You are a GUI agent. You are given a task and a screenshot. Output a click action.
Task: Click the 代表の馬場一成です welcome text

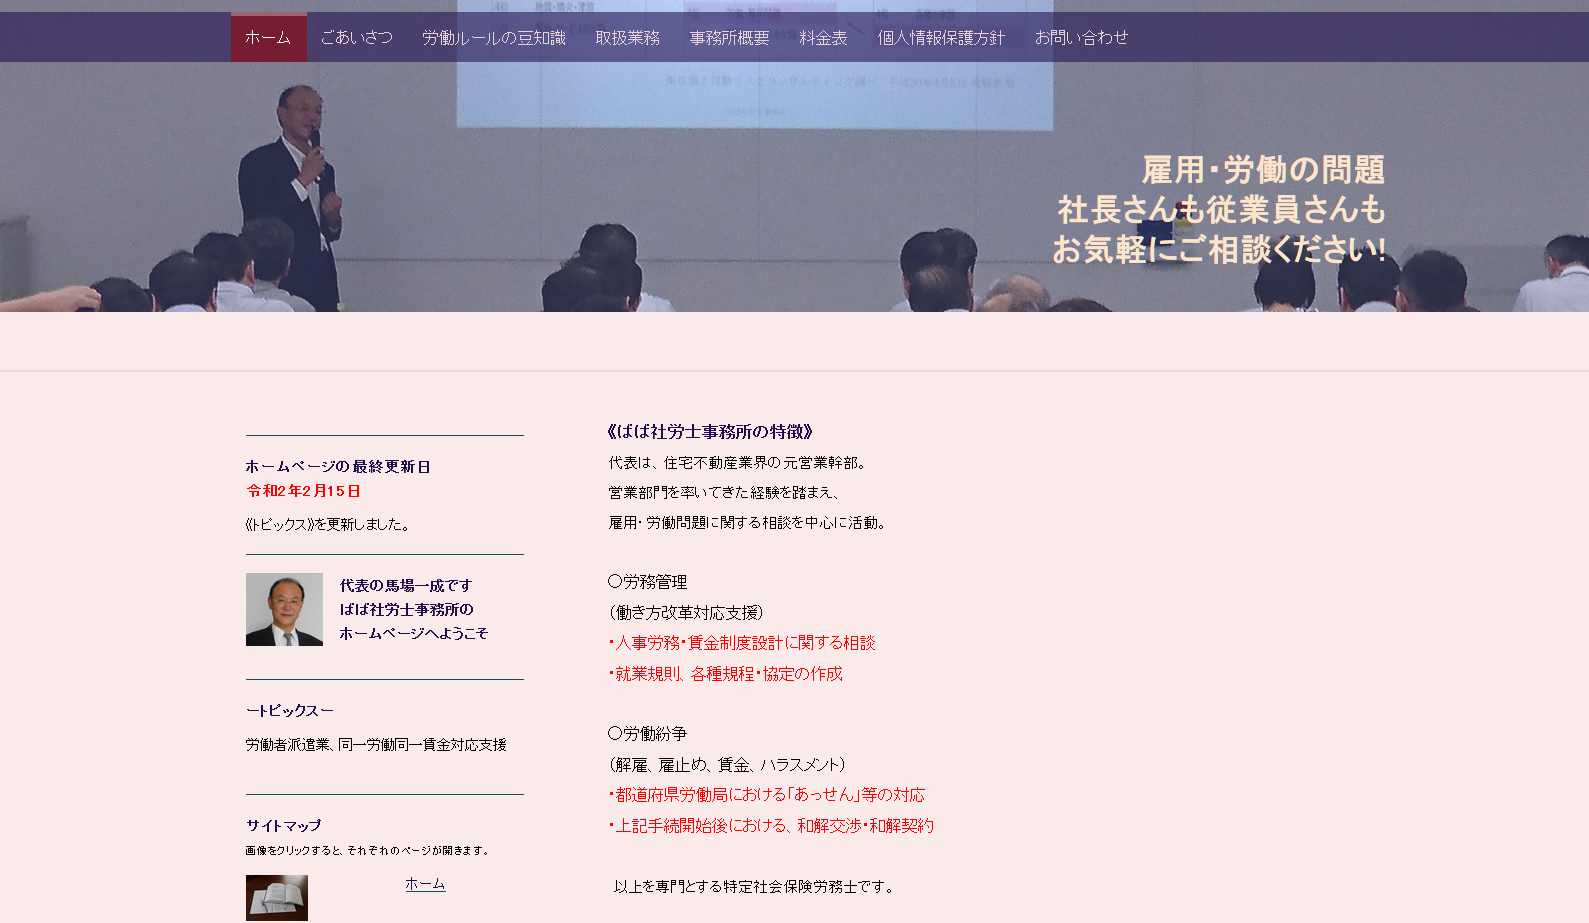coord(406,586)
